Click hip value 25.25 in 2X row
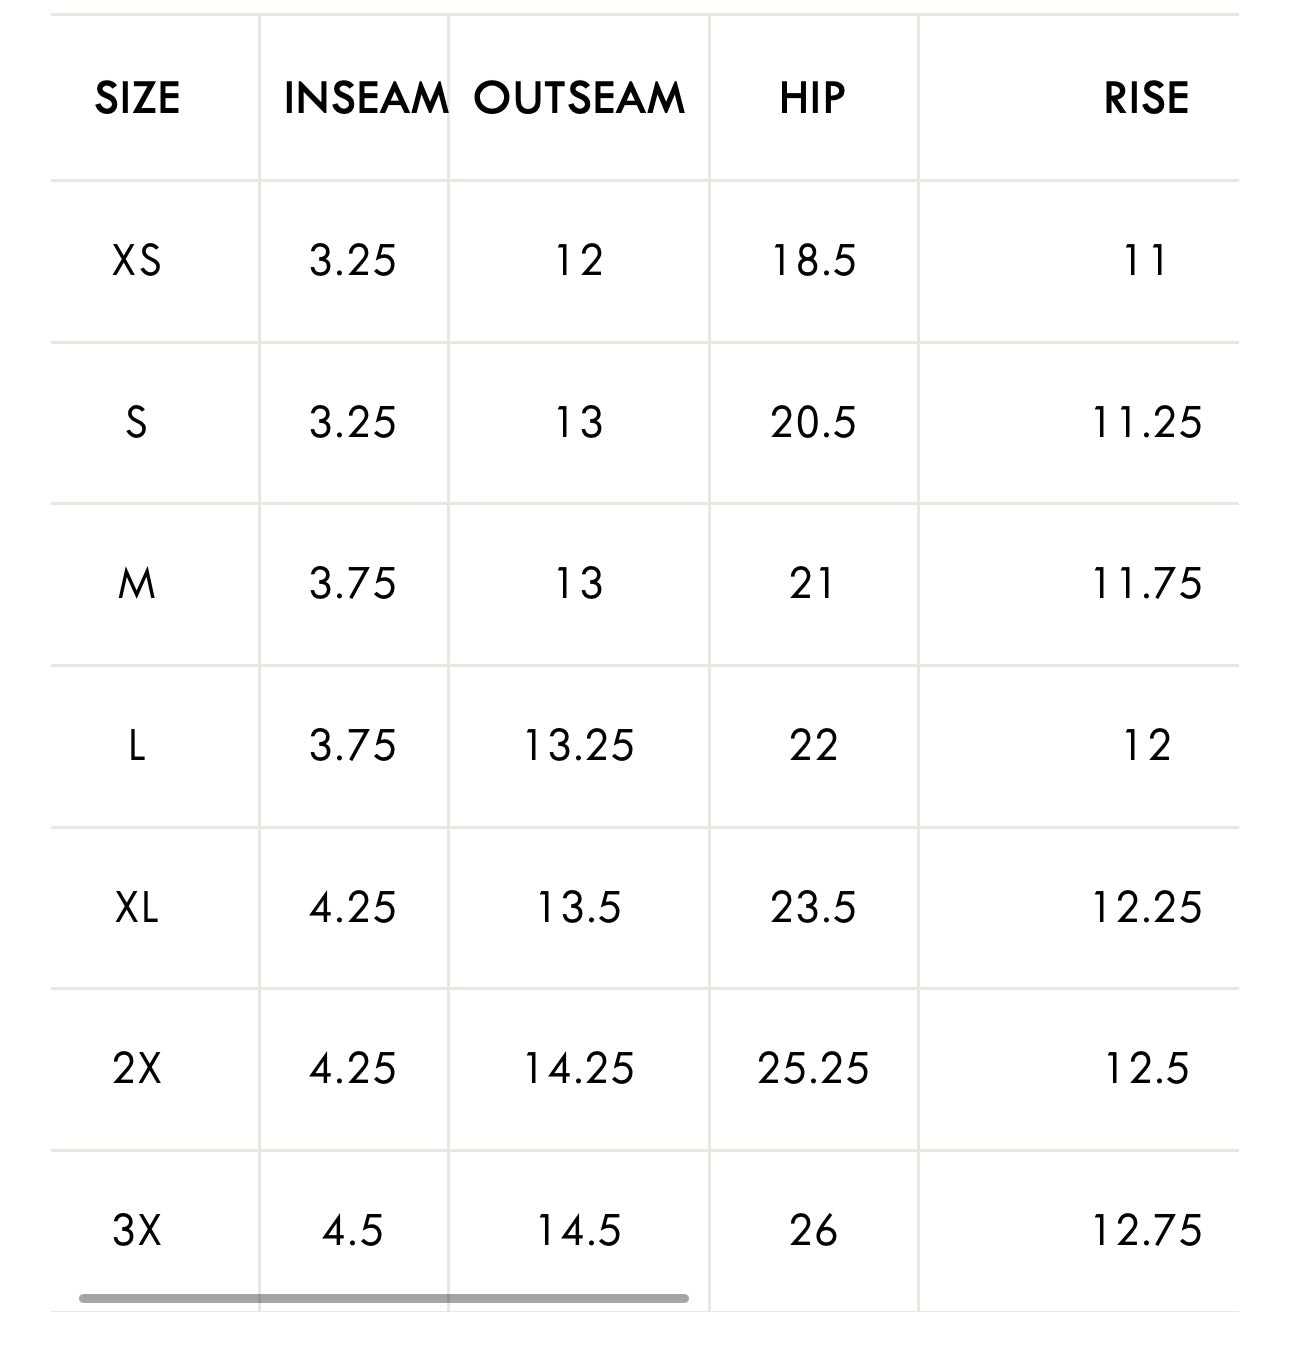1290x1359 pixels. click(x=813, y=1069)
